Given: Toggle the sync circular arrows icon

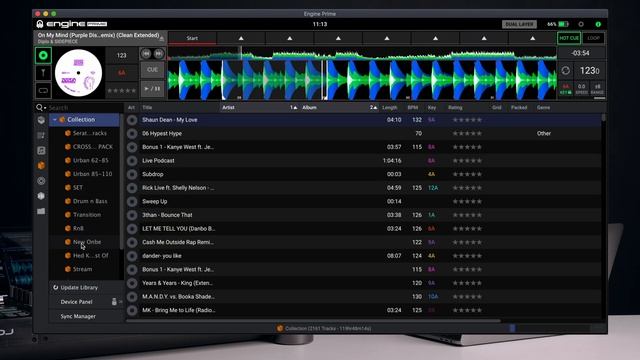Looking at the screenshot, I should click(x=566, y=71).
